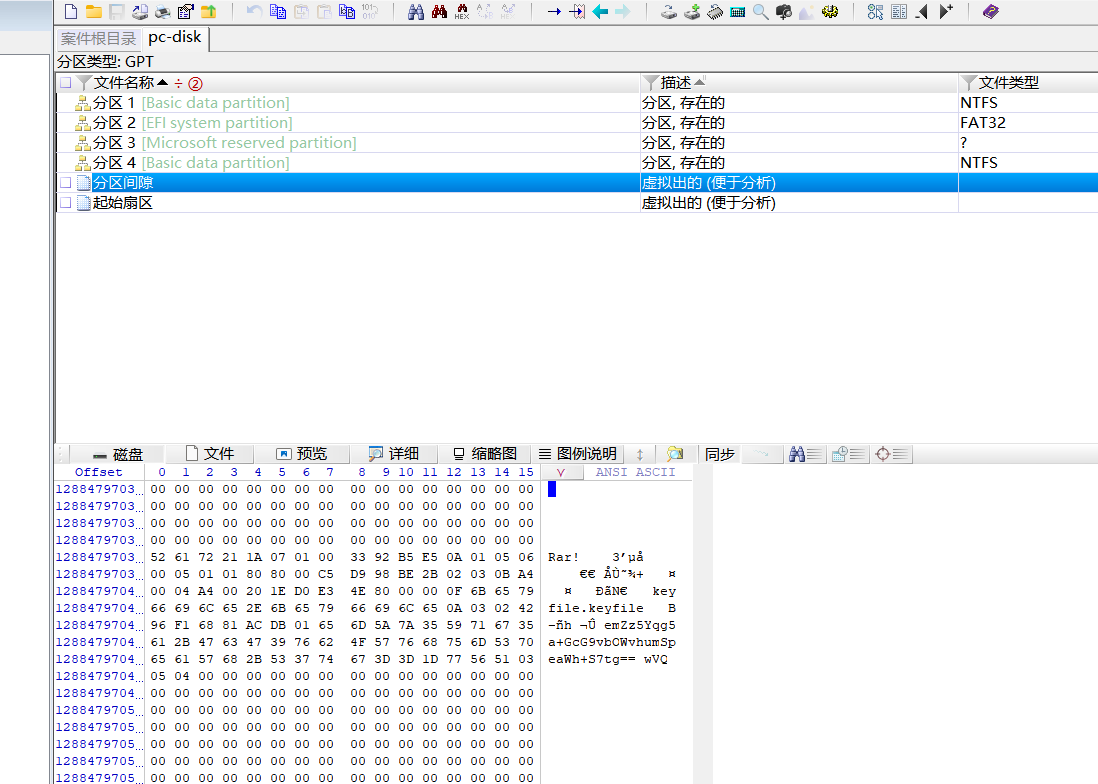Open the filter funnel on 文件名称 column
Viewport: 1098px width, 784px height.
point(84,83)
